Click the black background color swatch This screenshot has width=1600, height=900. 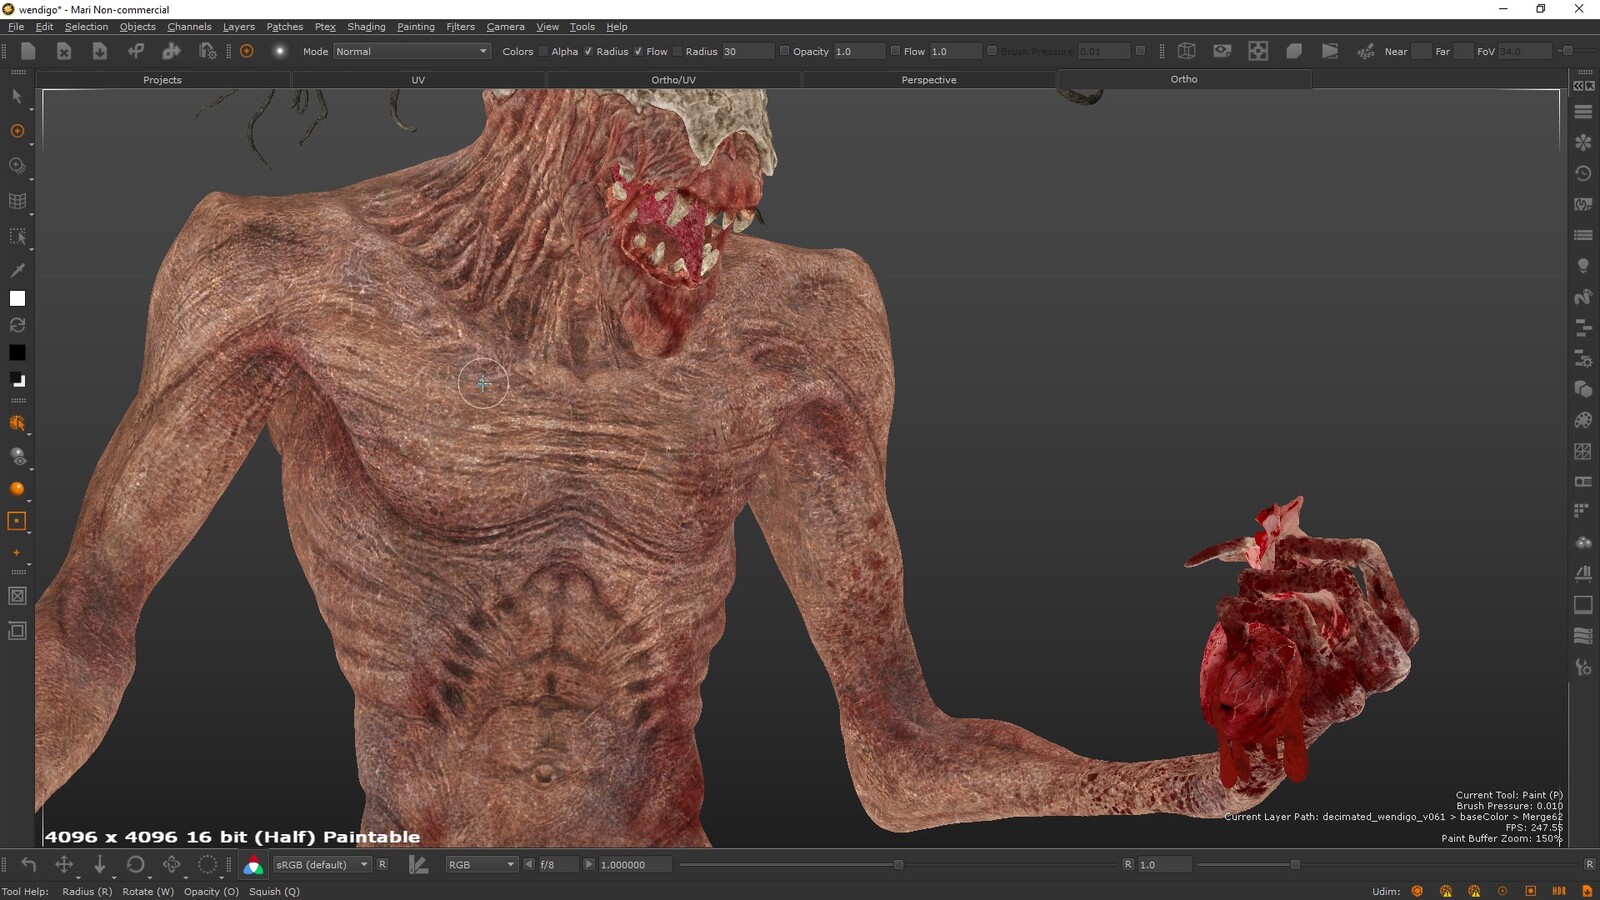tap(17, 352)
